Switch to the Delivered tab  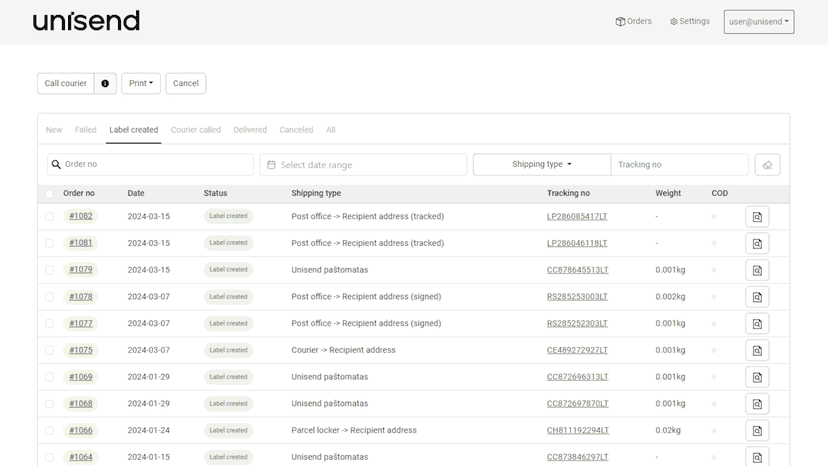[x=250, y=130]
